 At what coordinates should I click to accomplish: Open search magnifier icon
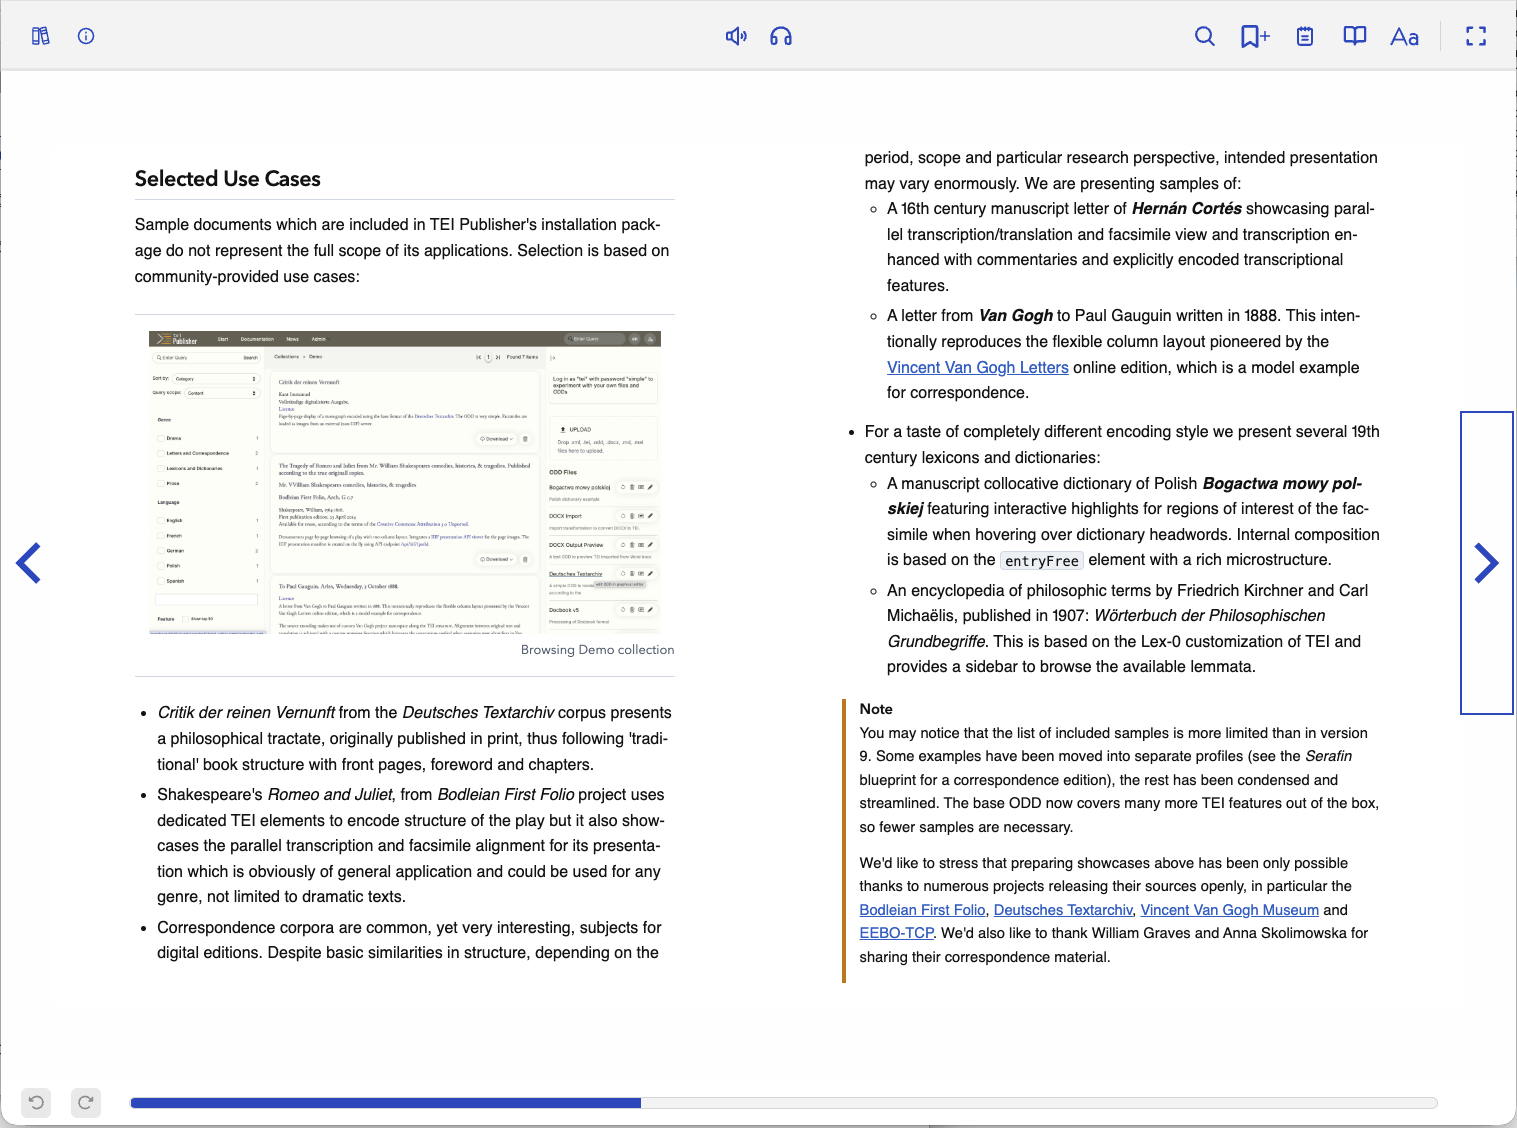(x=1205, y=36)
